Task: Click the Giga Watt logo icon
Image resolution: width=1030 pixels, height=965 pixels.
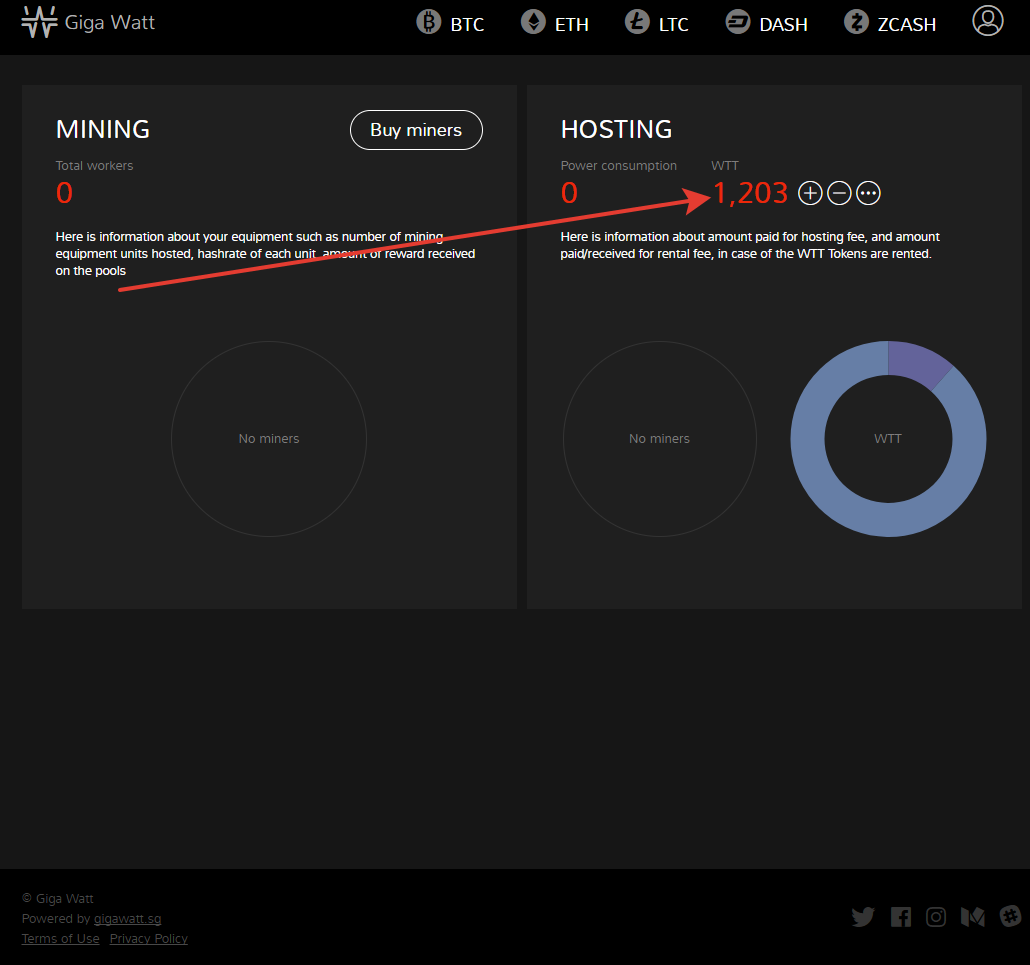Action: coord(39,22)
